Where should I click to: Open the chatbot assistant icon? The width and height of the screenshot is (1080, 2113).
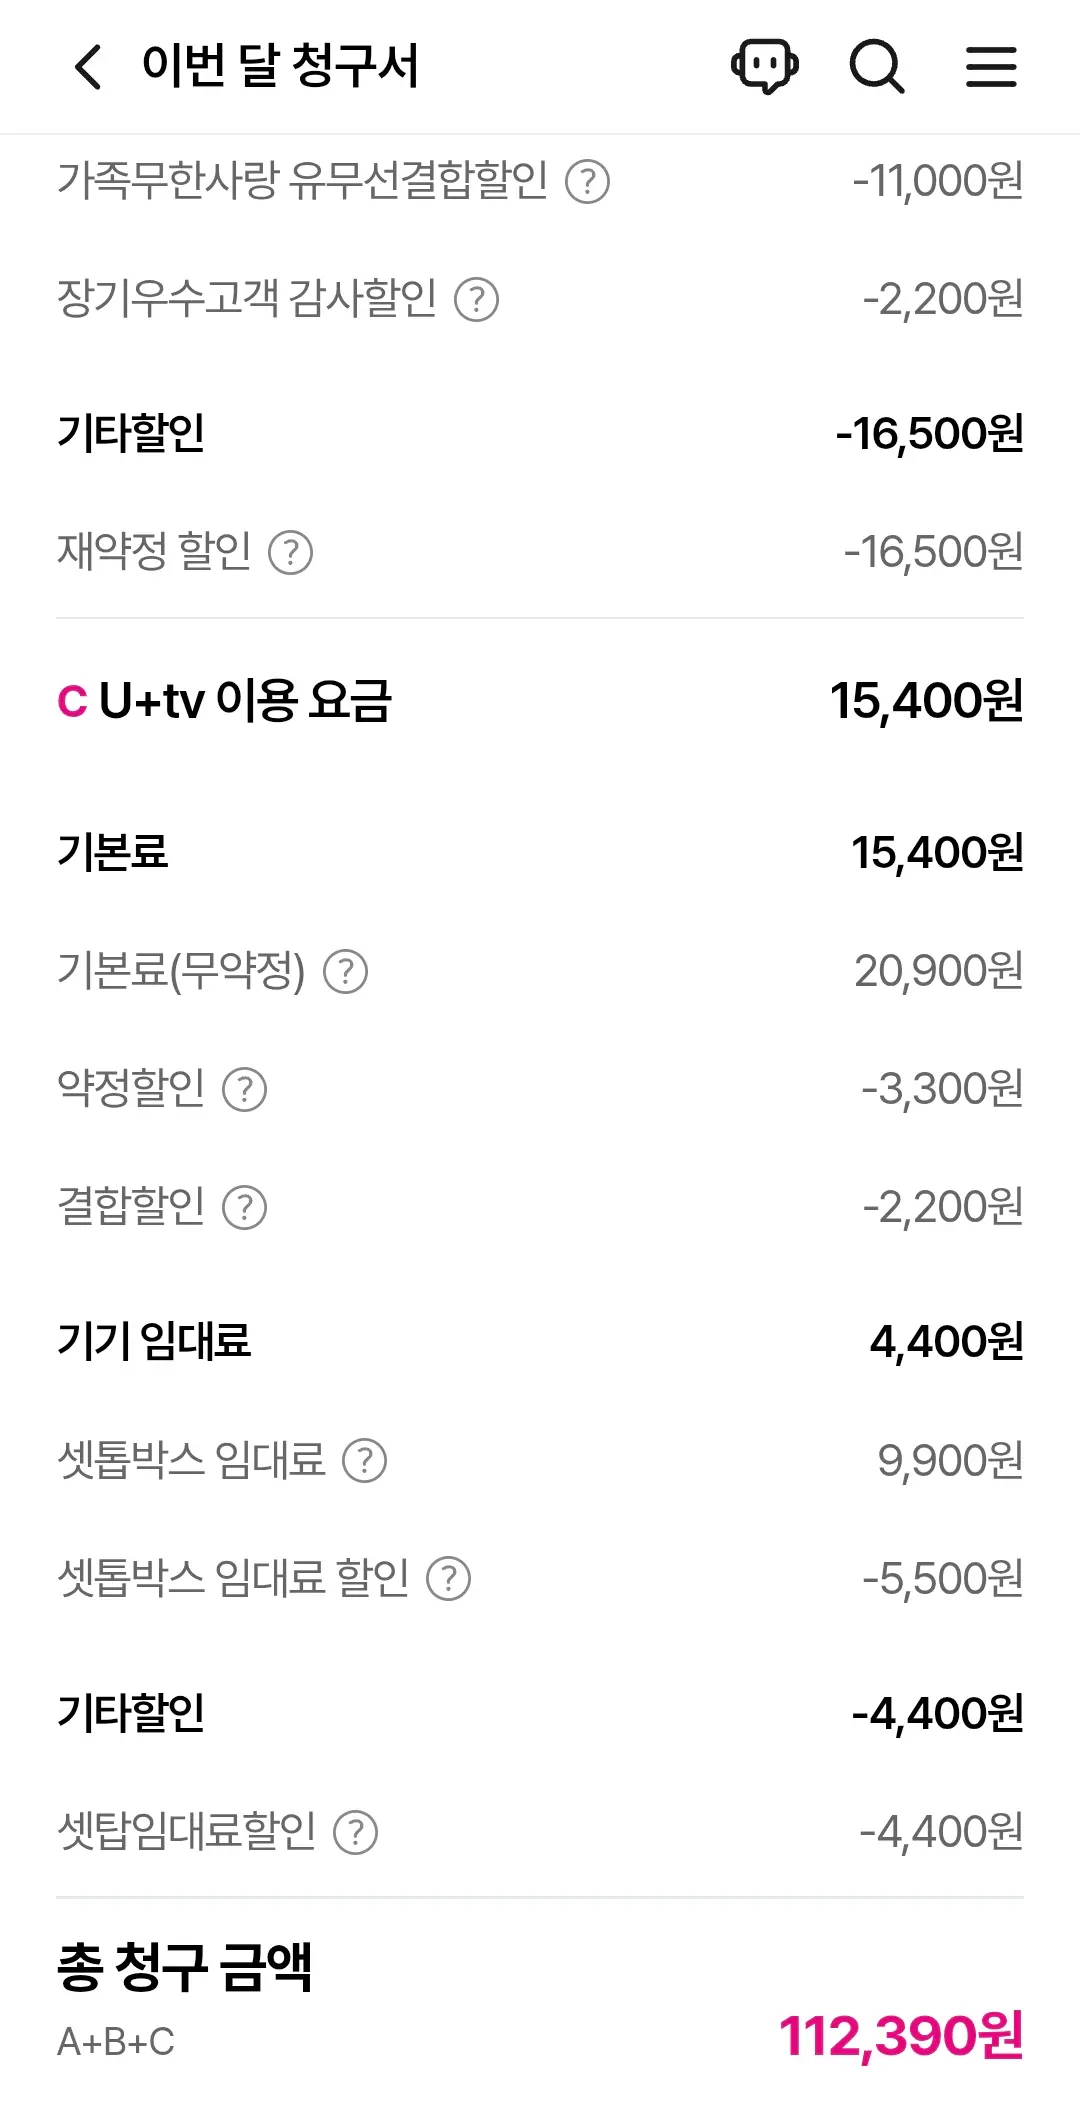click(x=765, y=67)
